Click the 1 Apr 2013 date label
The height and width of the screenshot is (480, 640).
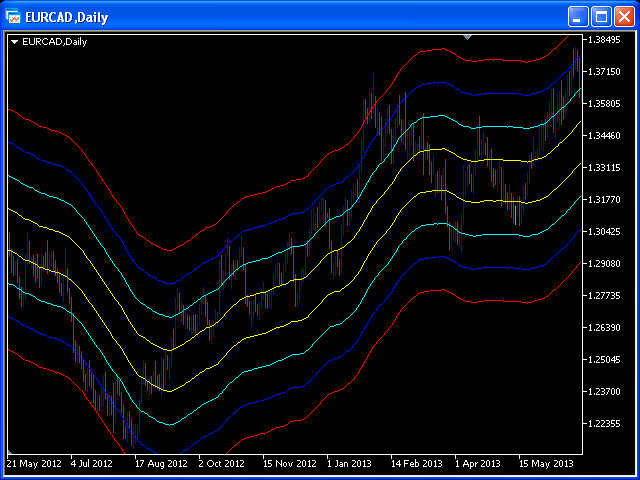pos(478,464)
